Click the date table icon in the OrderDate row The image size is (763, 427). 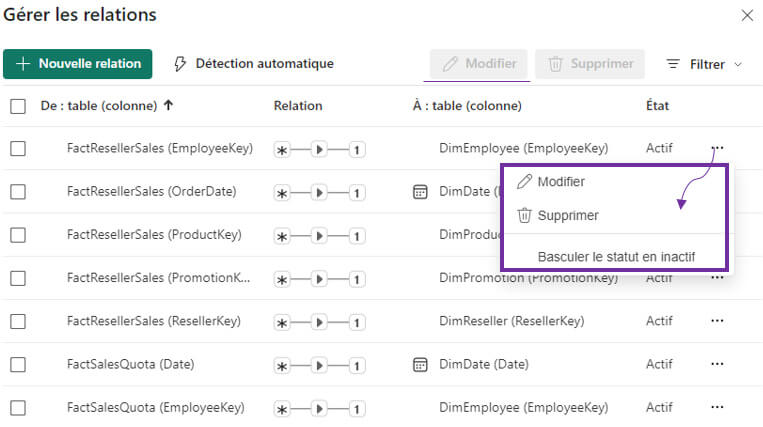point(420,192)
